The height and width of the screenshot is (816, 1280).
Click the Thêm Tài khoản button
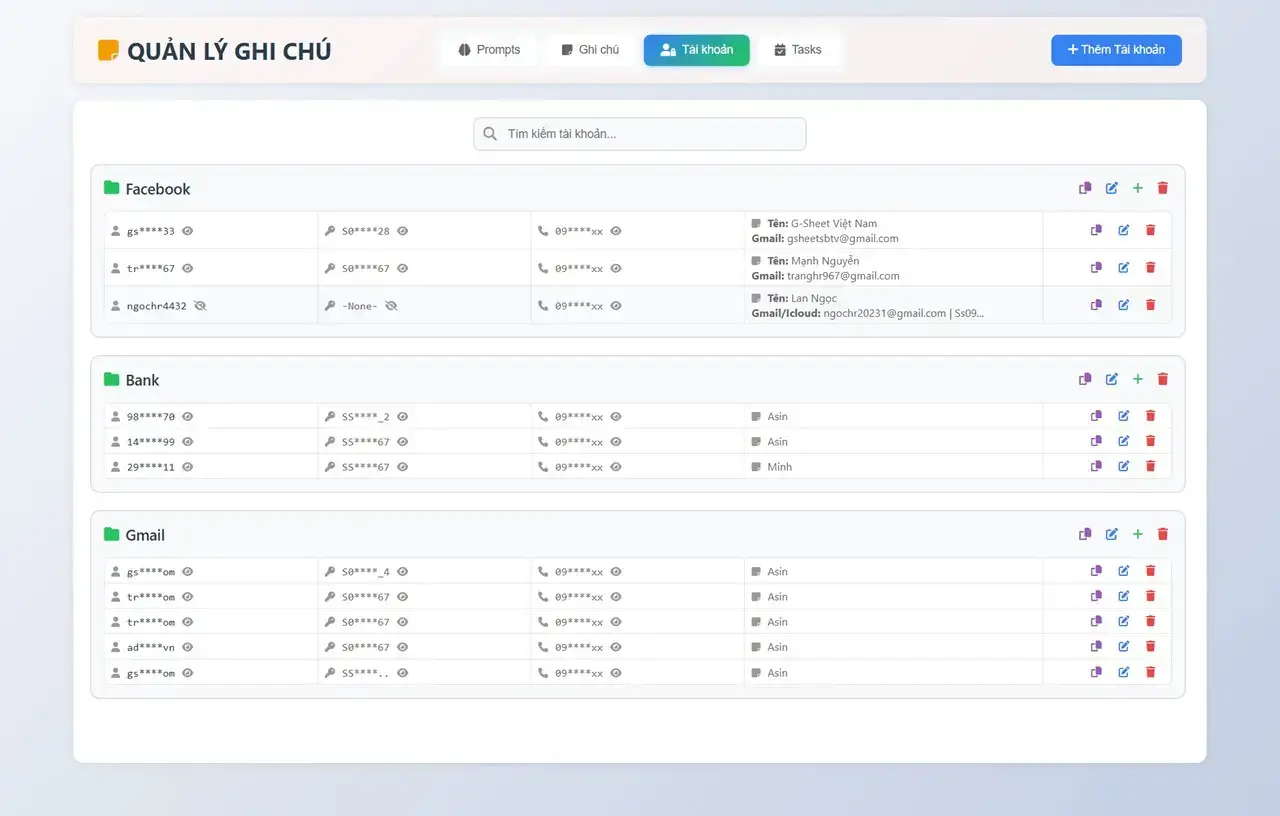(x=1116, y=49)
